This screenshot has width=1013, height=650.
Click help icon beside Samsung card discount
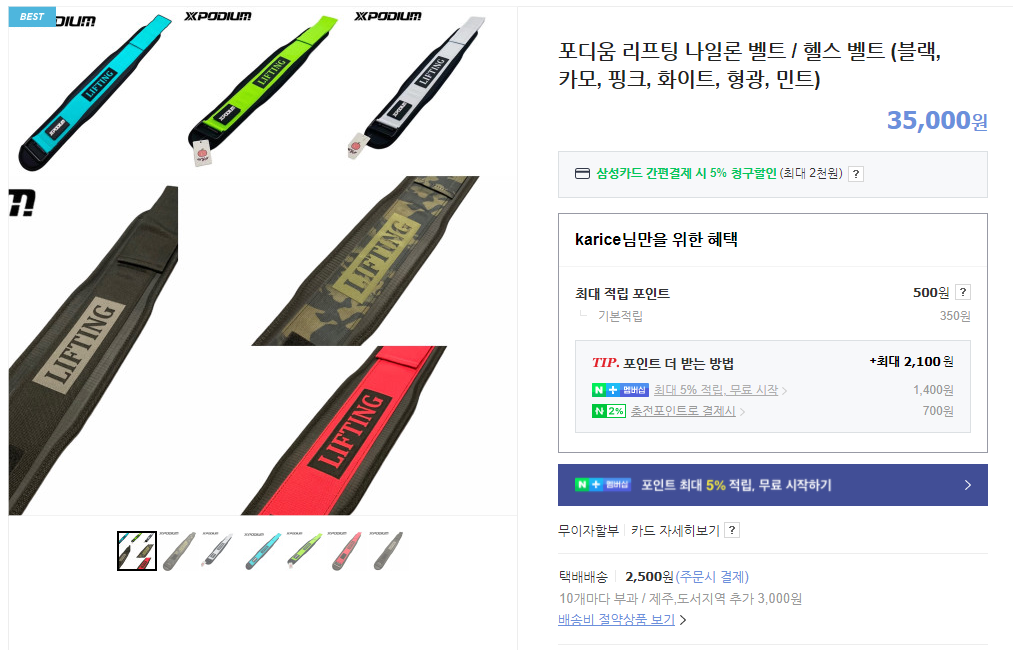tap(855, 174)
